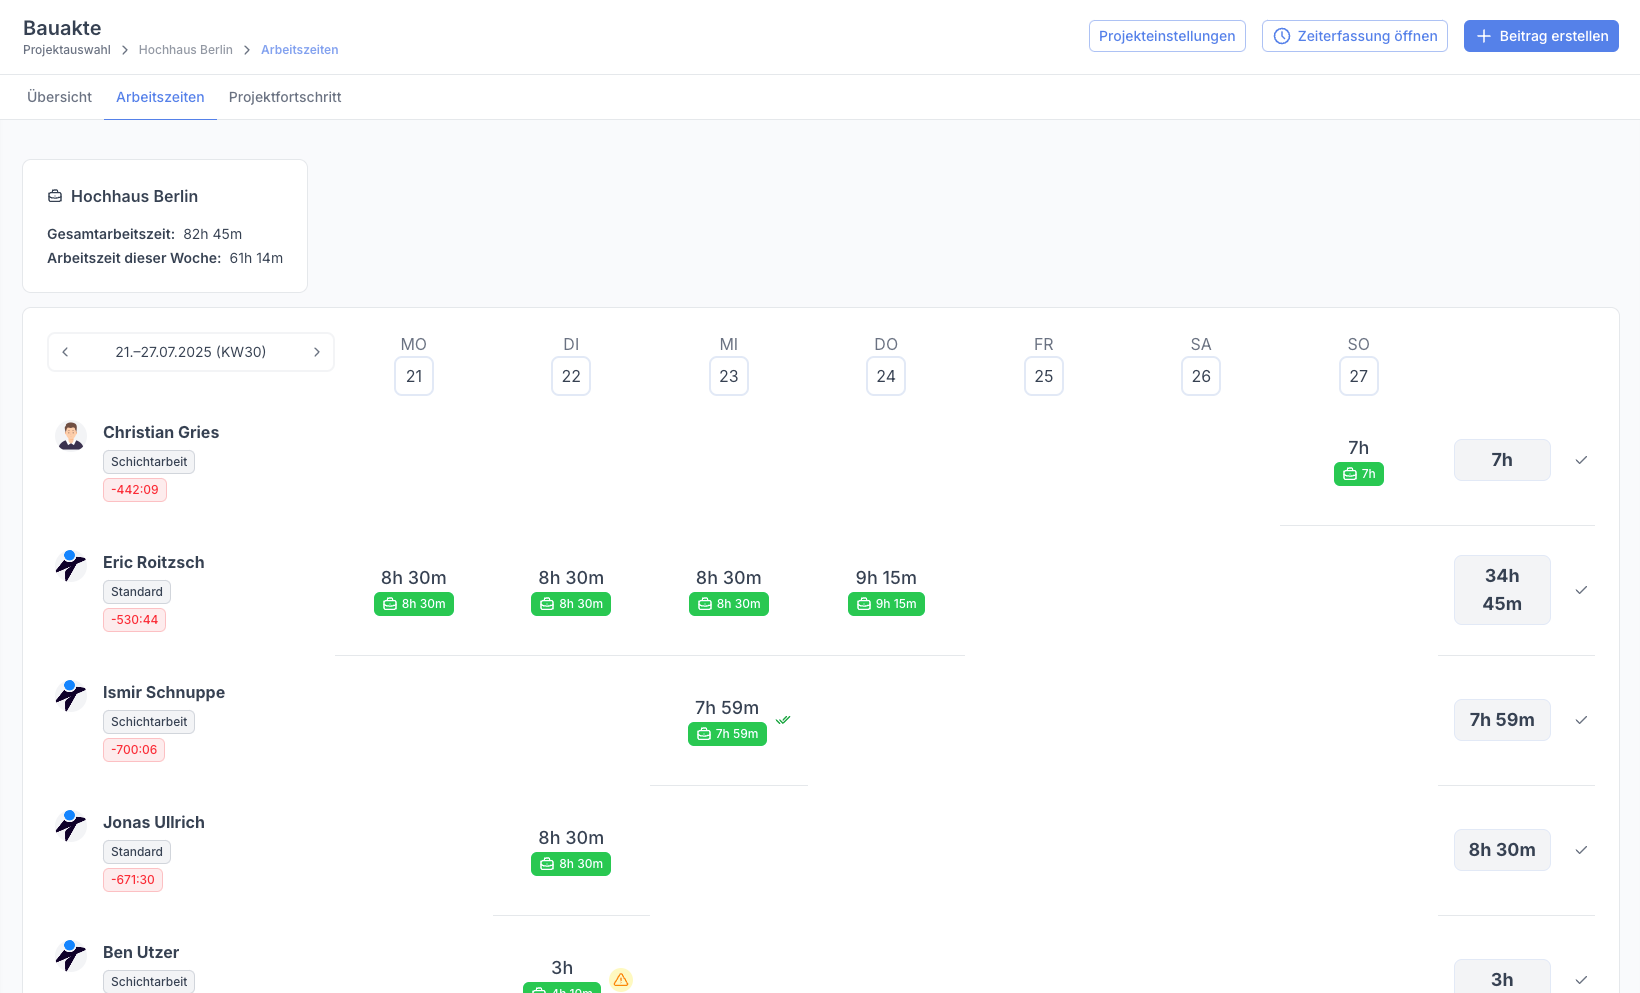Click the name Ben Utzer
Image resolution: width=1640 pixels, height=993 pixels.
click(141, 952)
